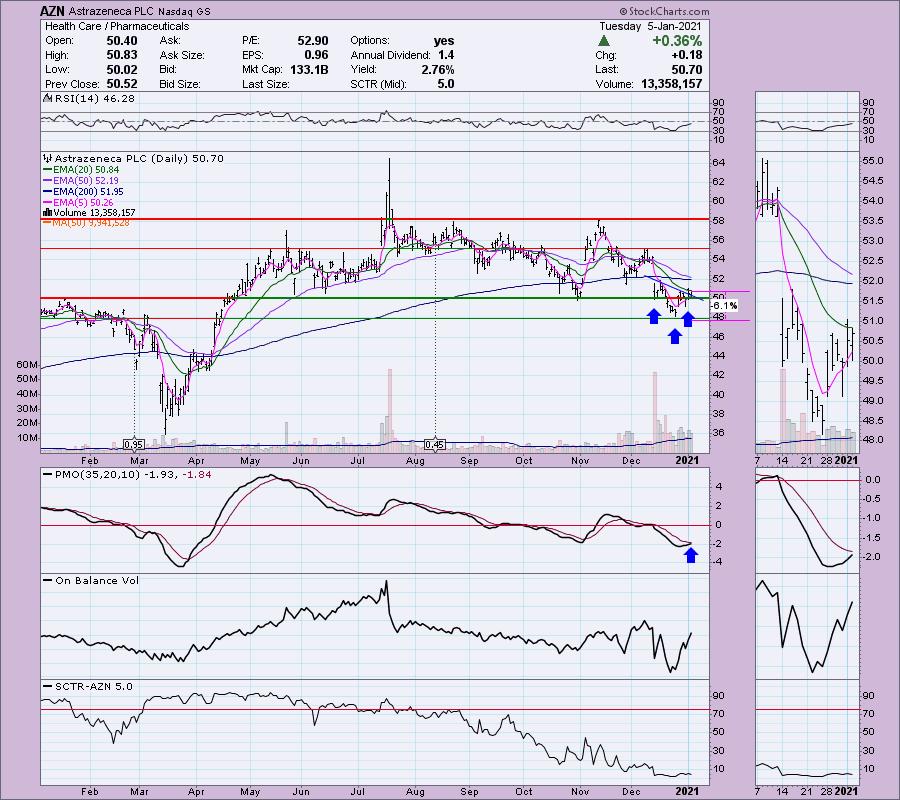Image resolution: width=900 pixels, height=800 pixels.
Task: Click the Bid Size: label
Action: click(x=180, y=84)
